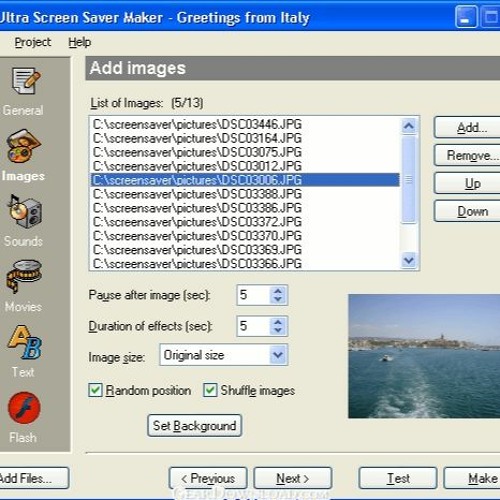
Task: Move selected image Up
Action: [467, 183]
